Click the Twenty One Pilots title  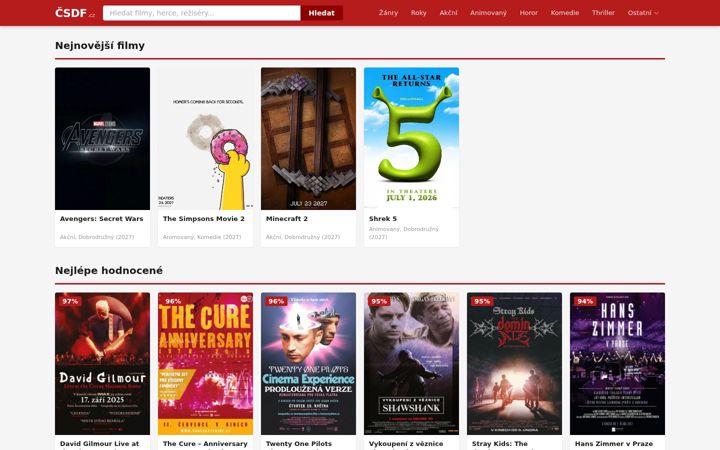coord(299,444)
